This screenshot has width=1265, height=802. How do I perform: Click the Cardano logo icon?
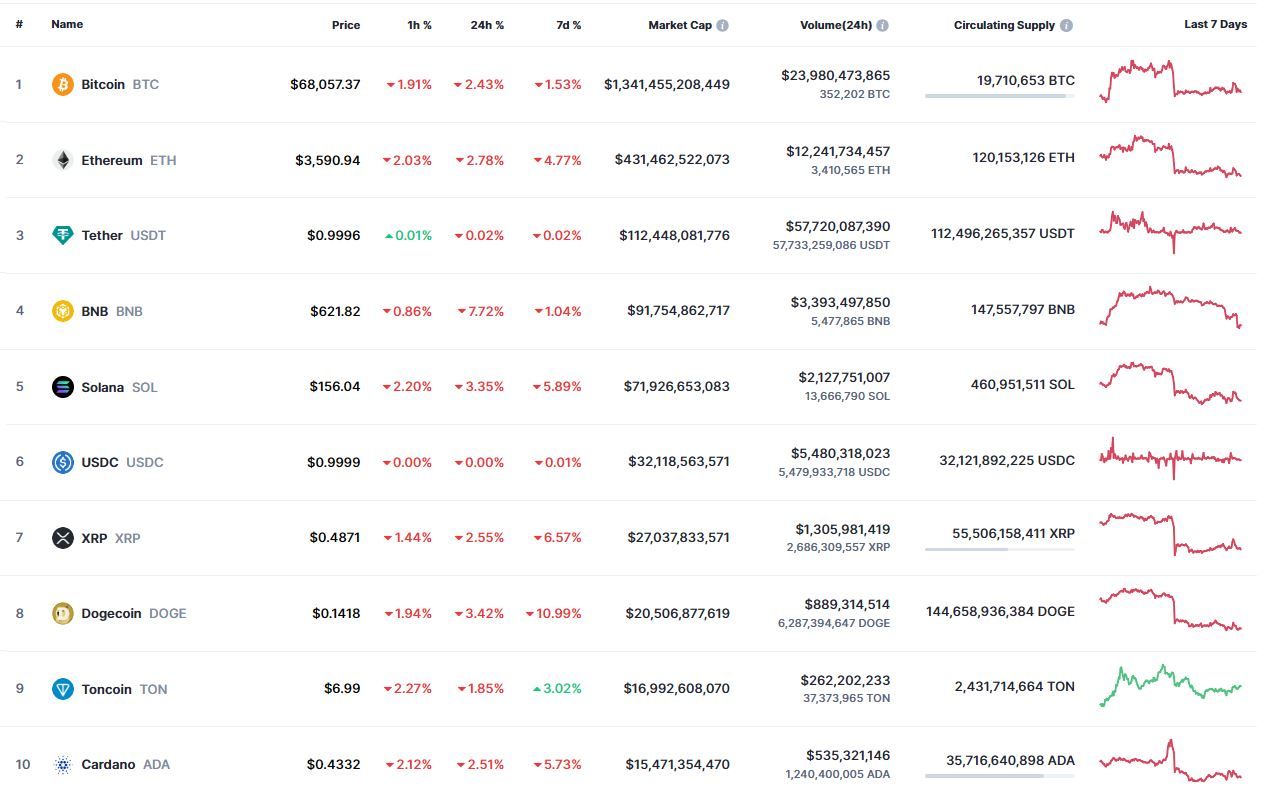63,765
